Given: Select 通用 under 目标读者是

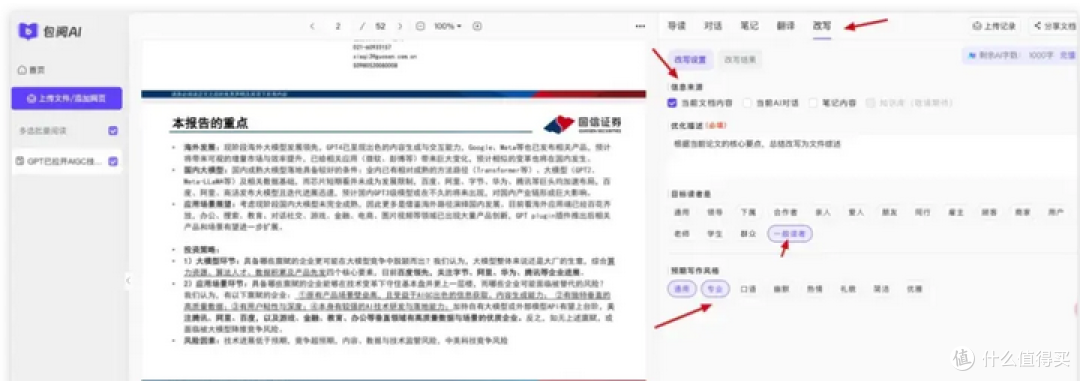Looking at the screenshot, I should pyautogui.click(x=681, y=213).
